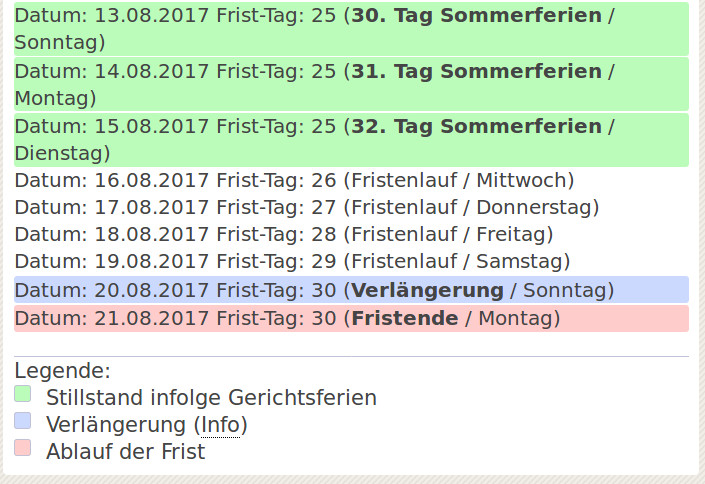This screenshot has height=484, width=705.
Task: Click the 19.08.2017 Fristenlauf Samstag entry
Action: (x=292, y=261)
